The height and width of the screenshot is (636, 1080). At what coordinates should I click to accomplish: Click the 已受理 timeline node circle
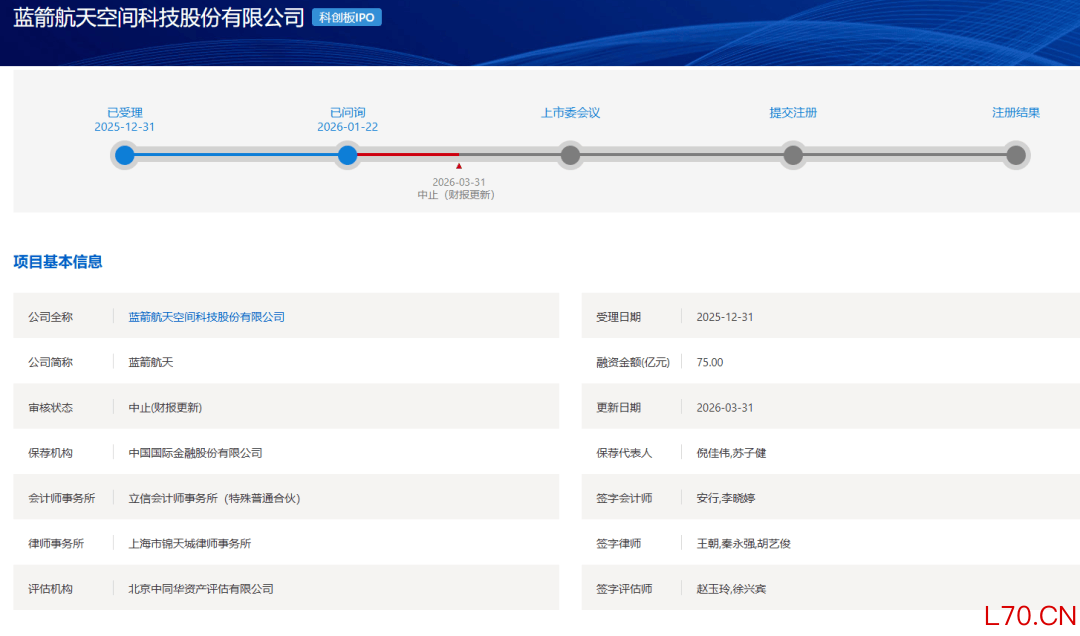[x=125, y=155]
